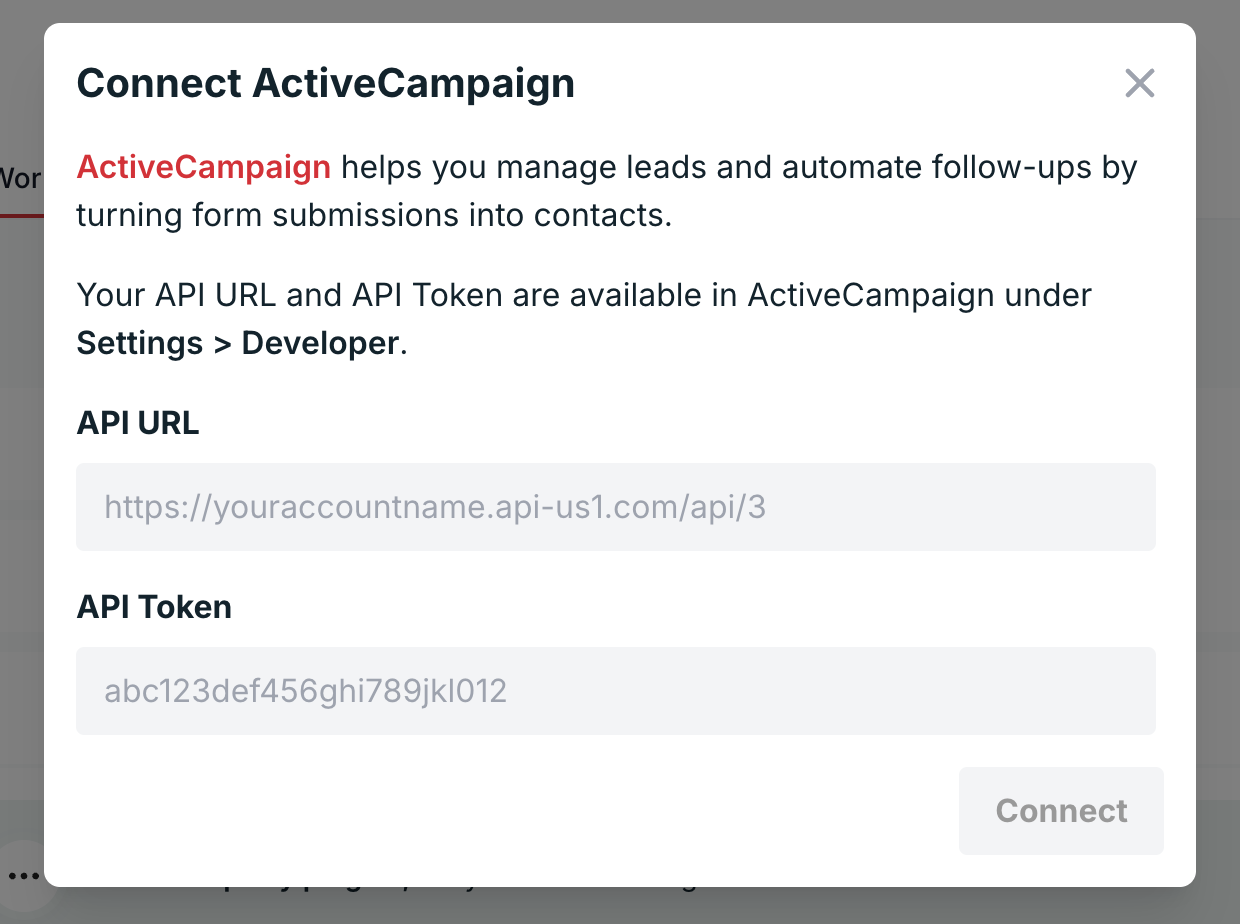The height and width of the screenshot is (924, 1240).
Task: Click the word 'Developer' in the instructions
Action: point(320,343)
